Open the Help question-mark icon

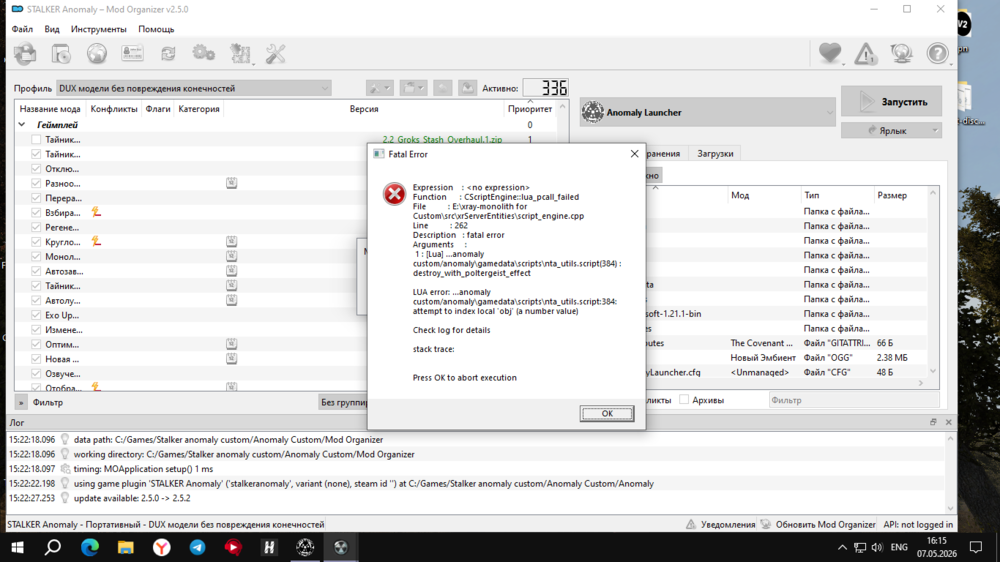point(937,54)
